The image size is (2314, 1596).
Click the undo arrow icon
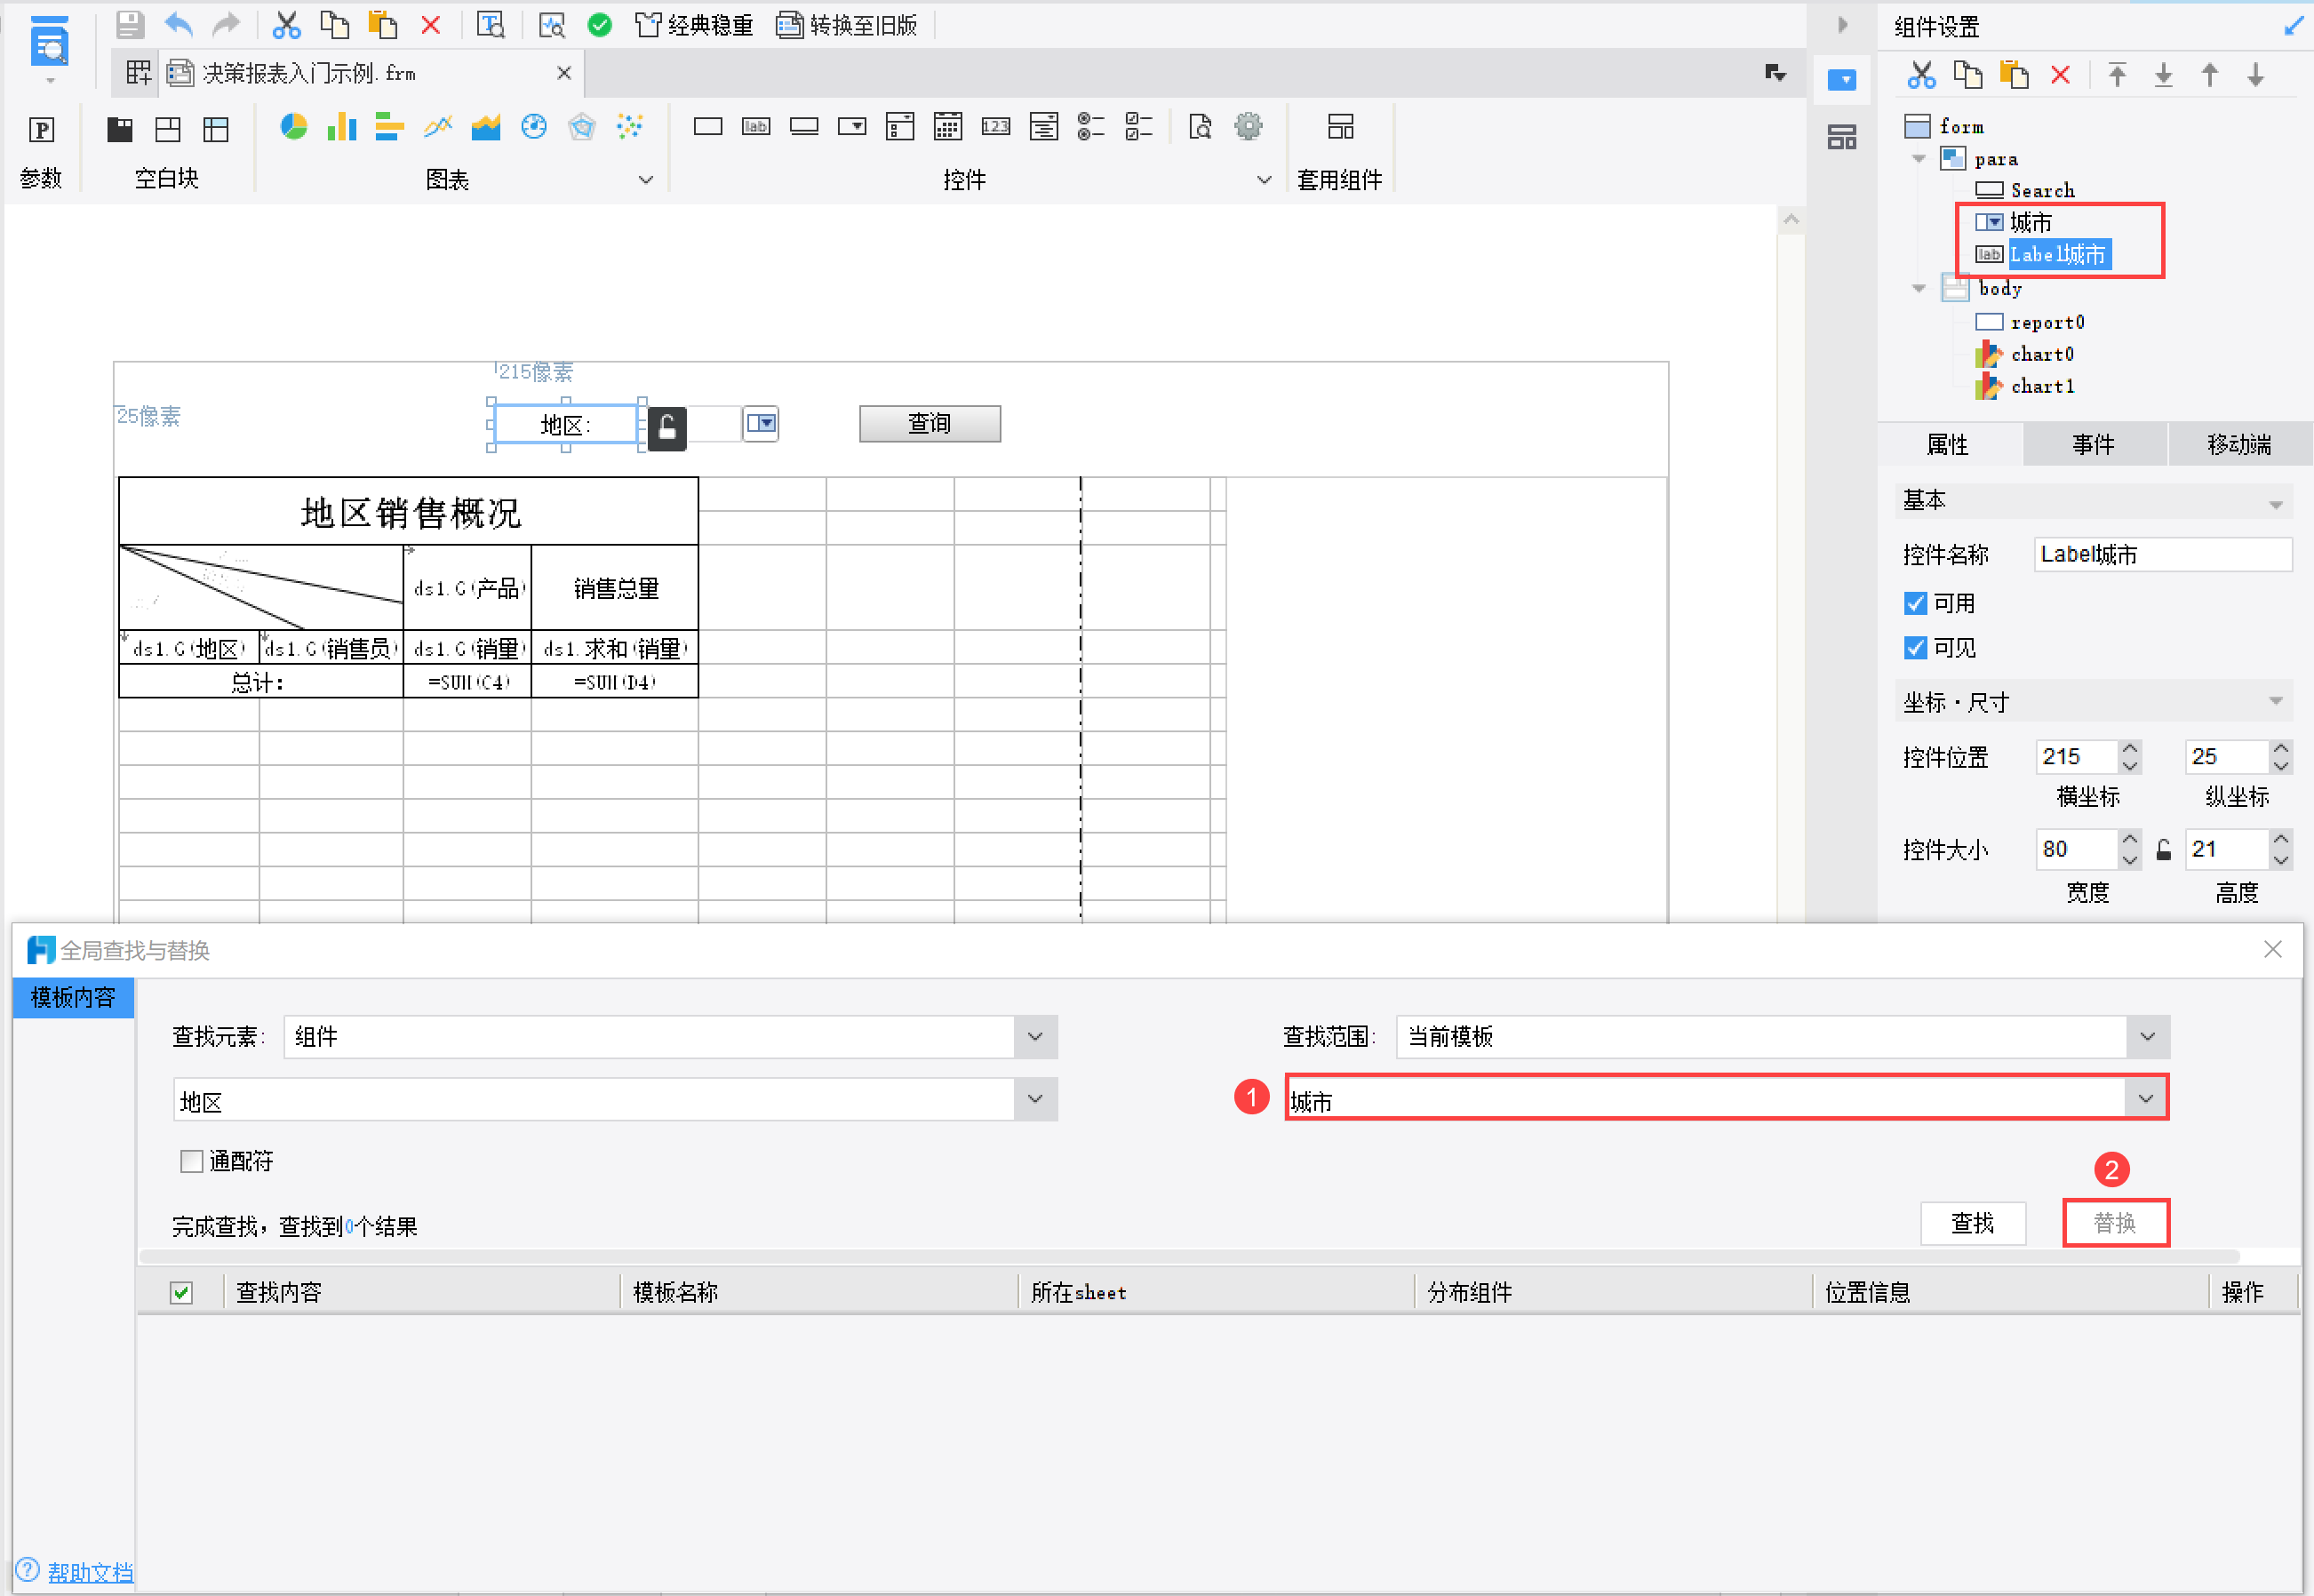tap(179, 24)
